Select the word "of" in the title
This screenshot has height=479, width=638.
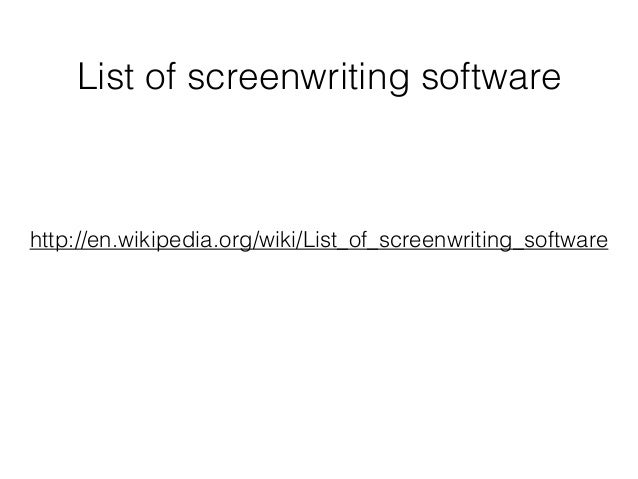[161, 76]
